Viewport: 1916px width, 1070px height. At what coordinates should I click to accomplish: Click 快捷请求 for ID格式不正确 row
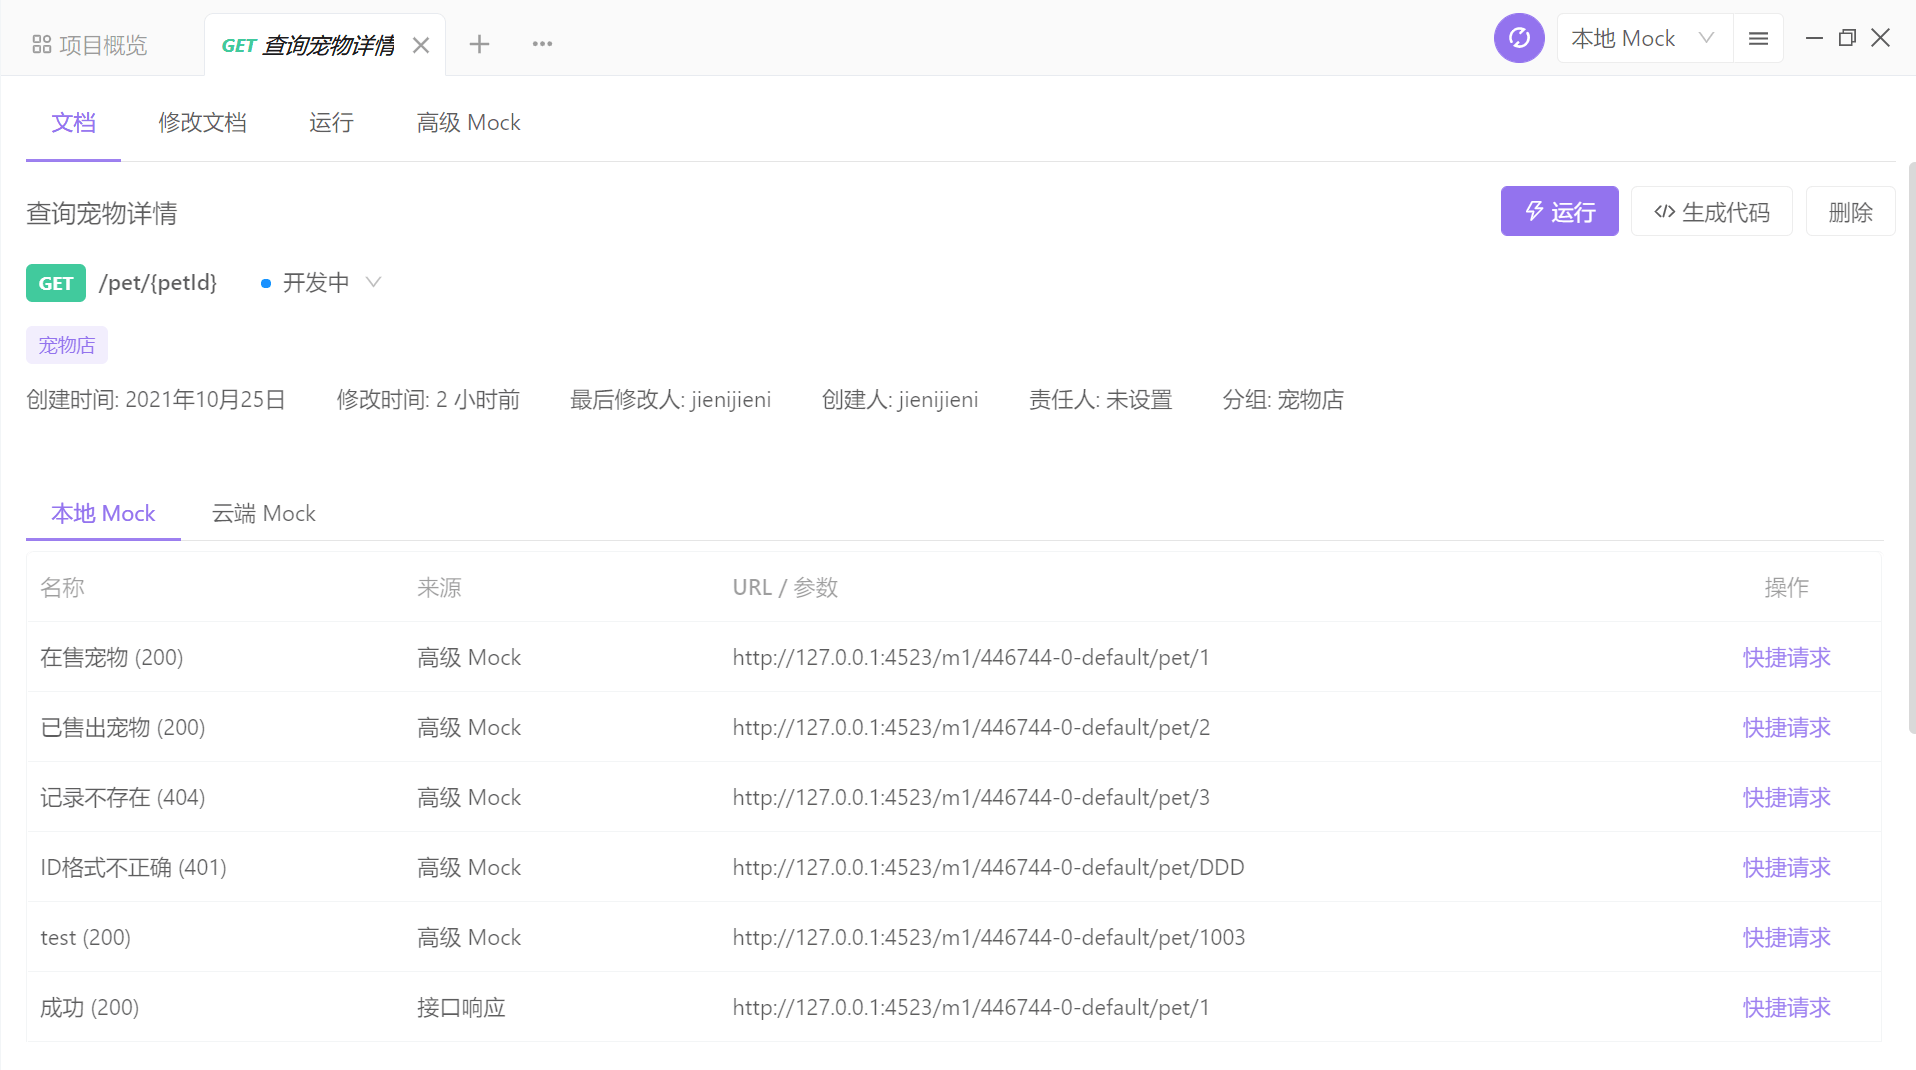1786,867
